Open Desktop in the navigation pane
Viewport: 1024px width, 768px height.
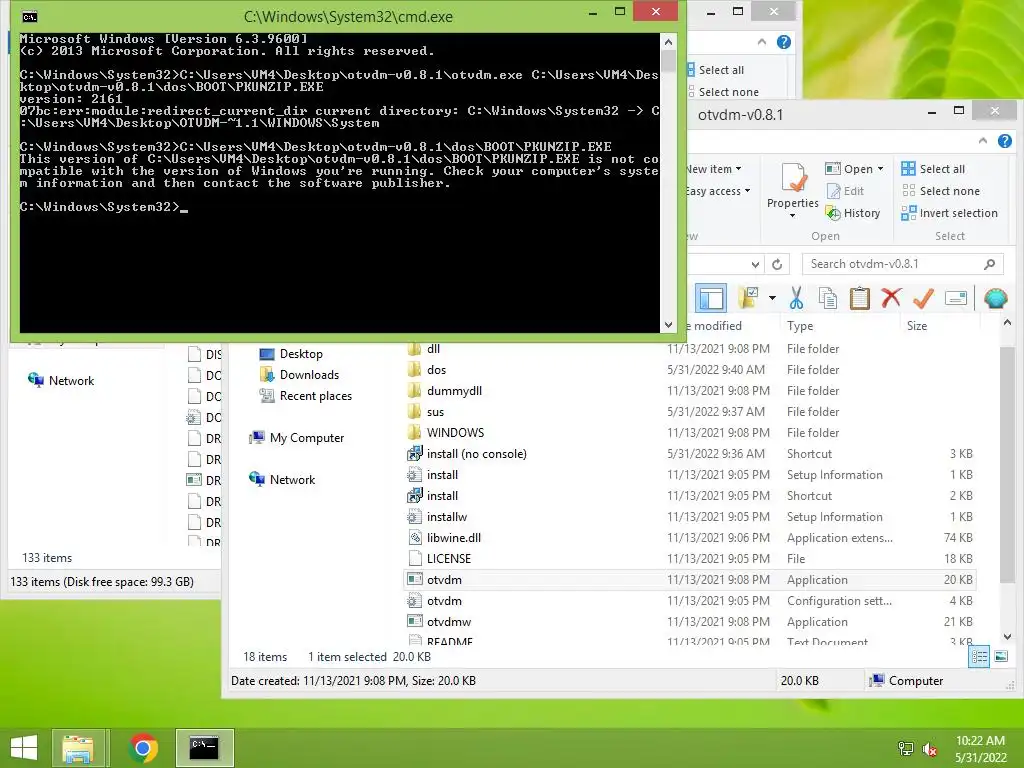coord(291,354)
